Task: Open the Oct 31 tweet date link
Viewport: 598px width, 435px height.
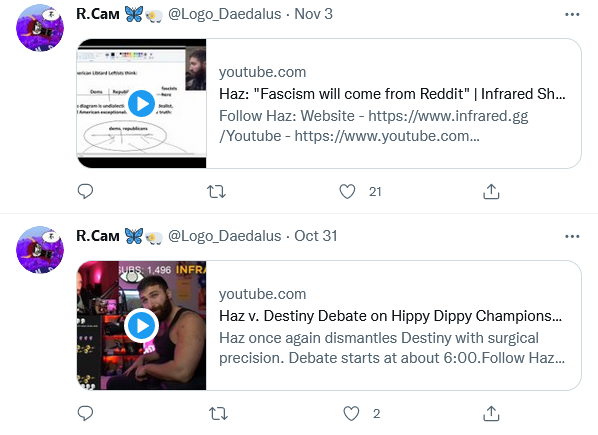Action: tap(316, 236)
